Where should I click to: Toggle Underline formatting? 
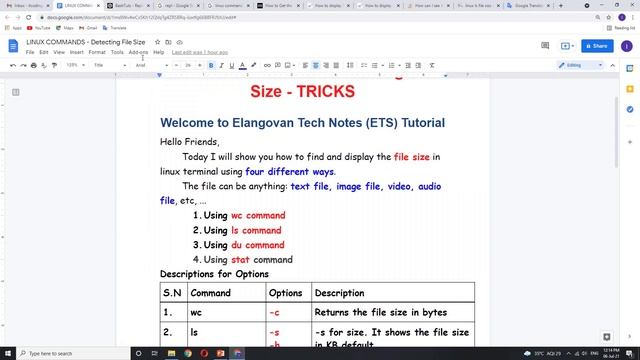coord(231,65)
